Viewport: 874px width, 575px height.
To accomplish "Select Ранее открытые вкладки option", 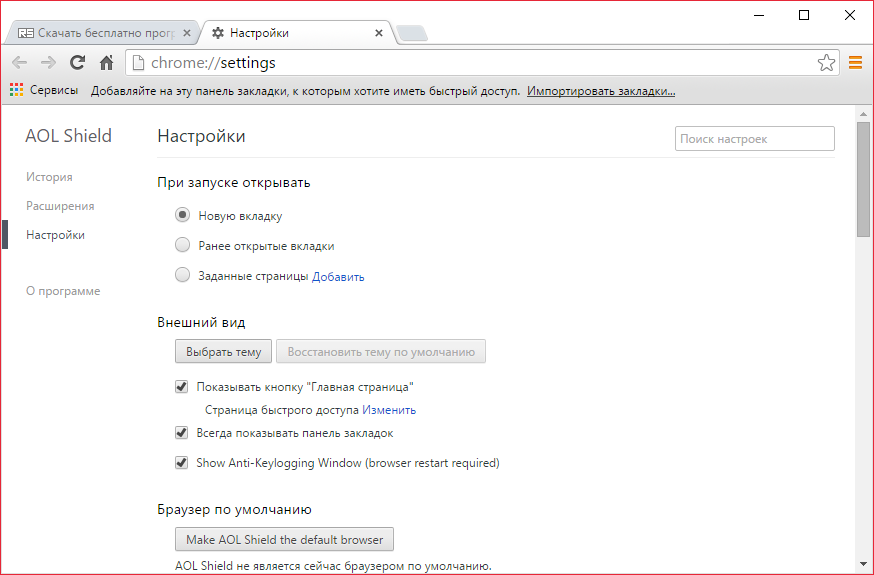I will (182, 245).
